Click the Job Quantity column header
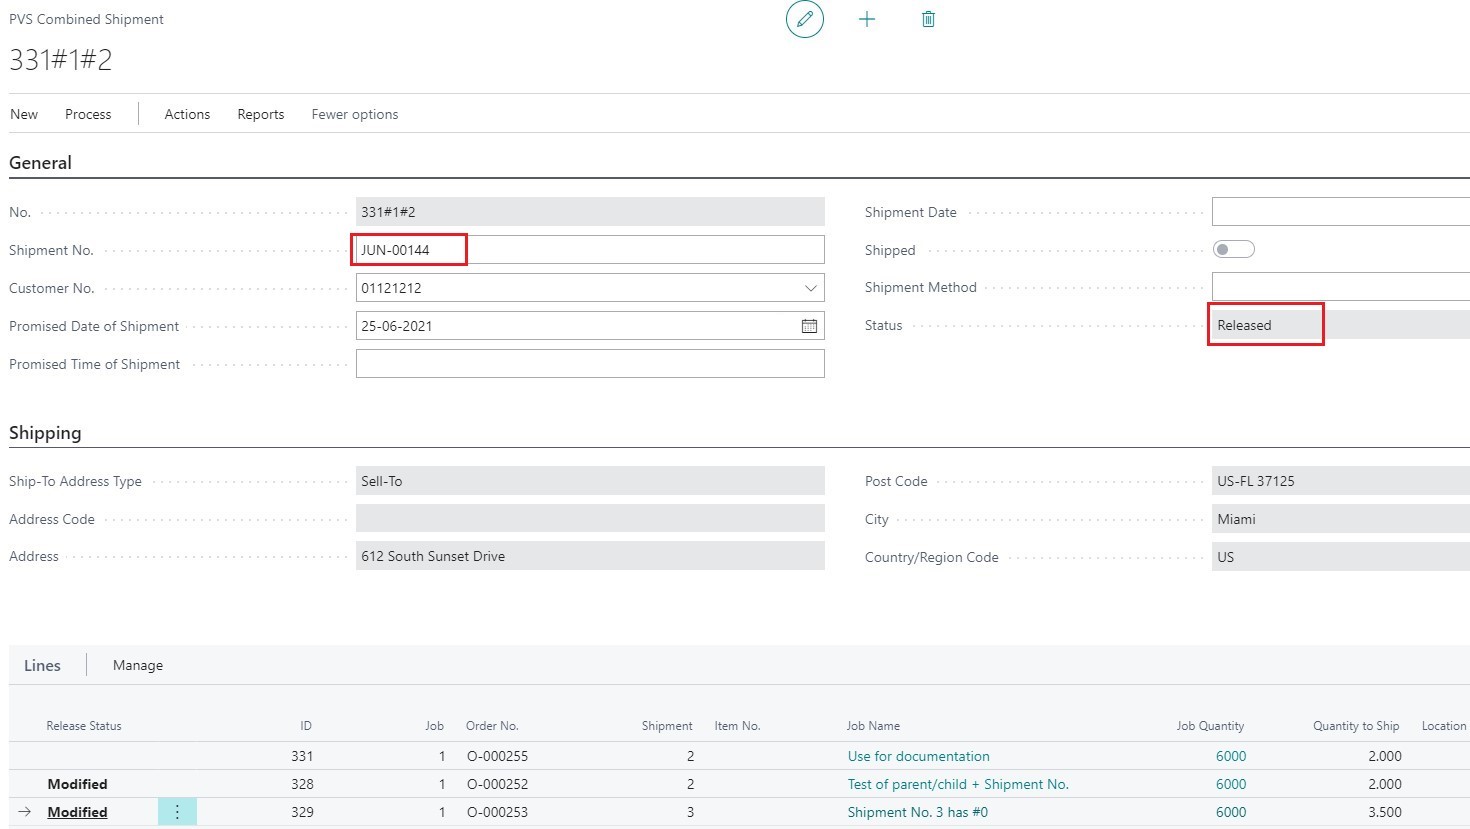This screenshot has width=1470, height=829. tap(1210, 726)
